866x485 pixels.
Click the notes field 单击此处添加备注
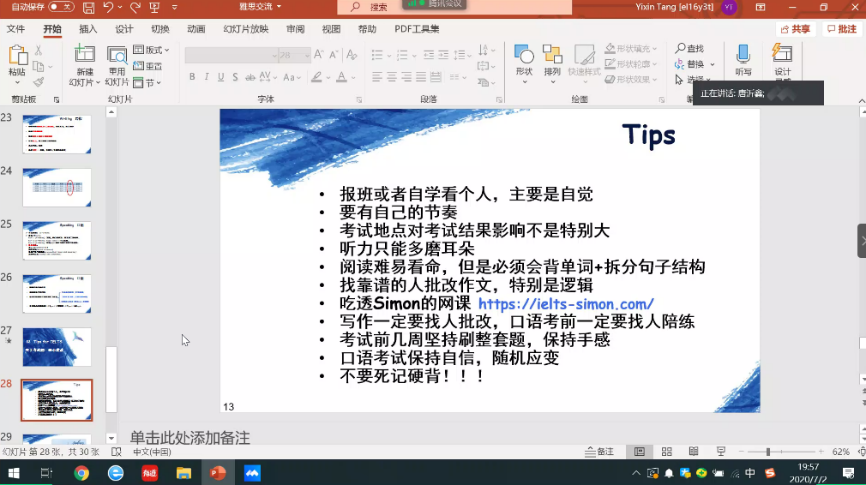click(190, 437)
